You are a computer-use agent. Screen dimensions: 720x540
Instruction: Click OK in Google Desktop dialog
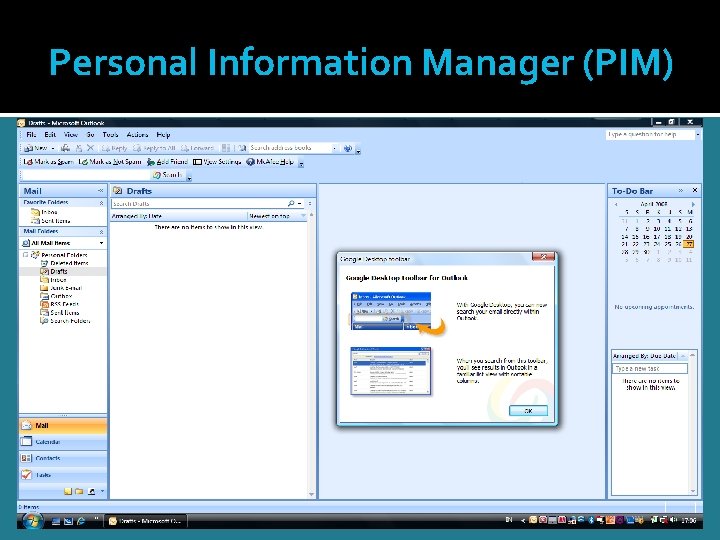pos(528,411)
